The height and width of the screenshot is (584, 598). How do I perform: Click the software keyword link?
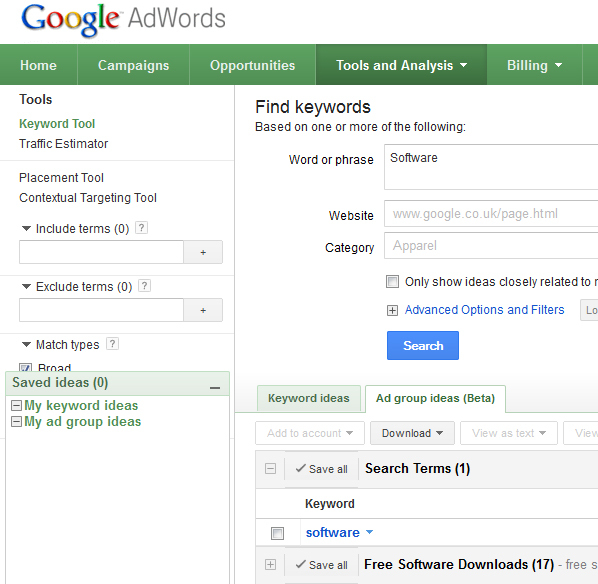[333, 533]
